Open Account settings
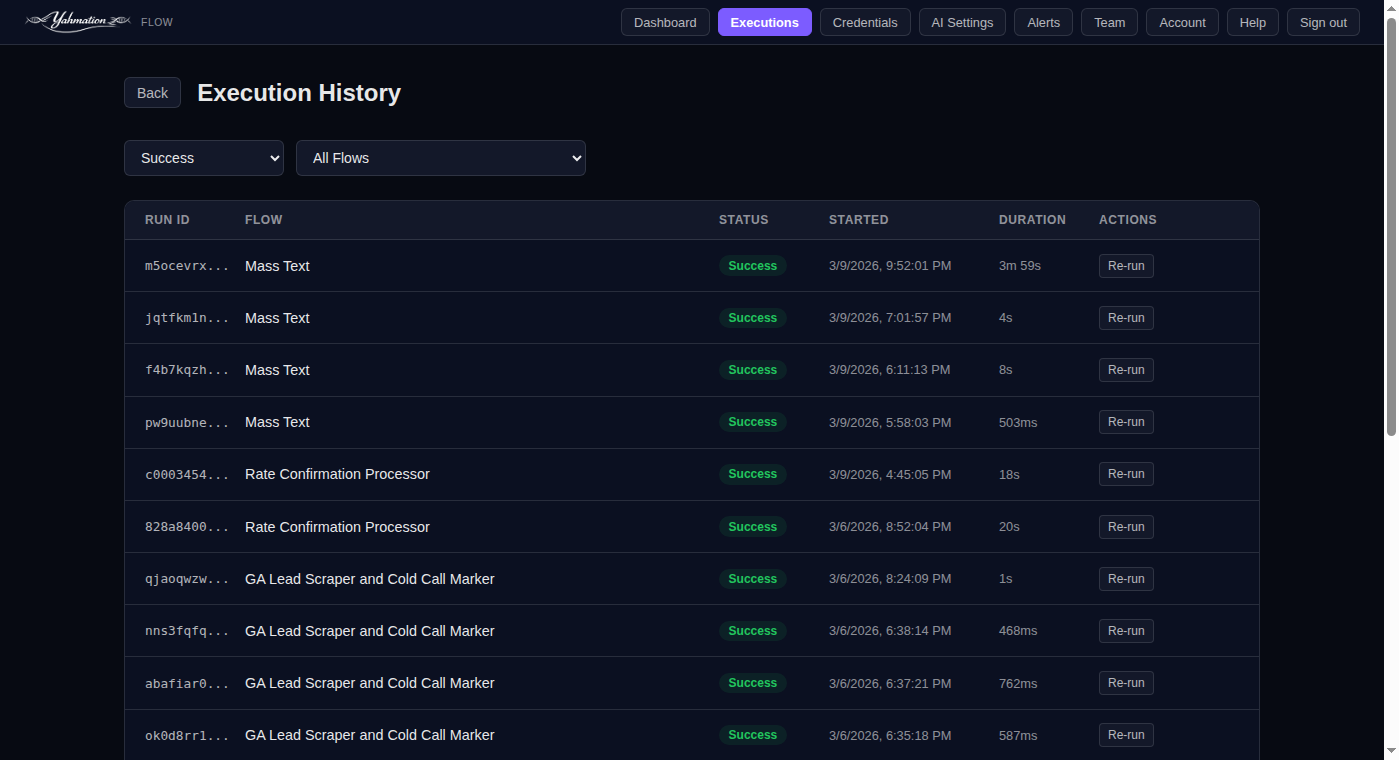The height and width of the screenshot is (760, 1399). coord(1182,22)
